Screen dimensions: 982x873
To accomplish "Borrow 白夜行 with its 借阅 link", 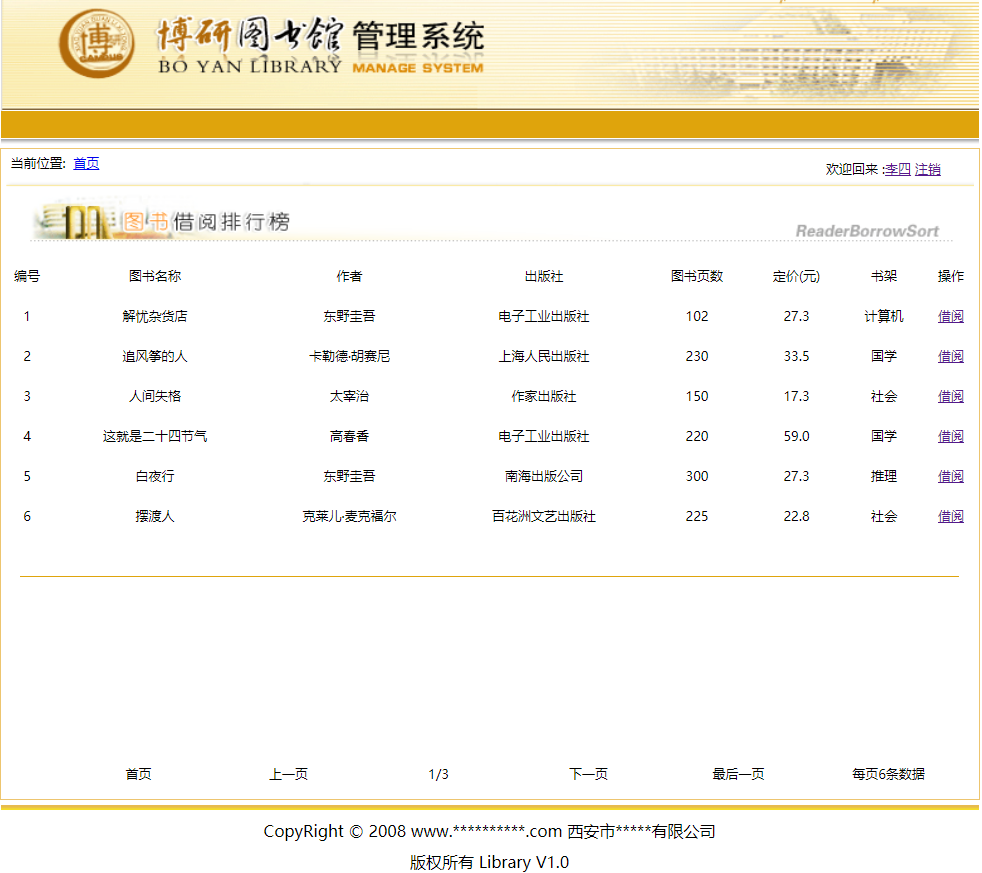I will [x=950, y=477].
